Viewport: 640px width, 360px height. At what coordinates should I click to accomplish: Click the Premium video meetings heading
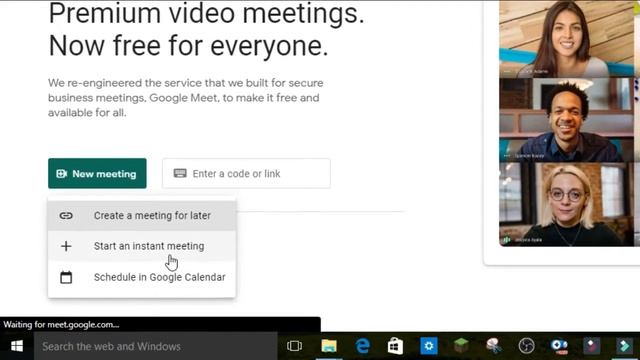[206, 13]
